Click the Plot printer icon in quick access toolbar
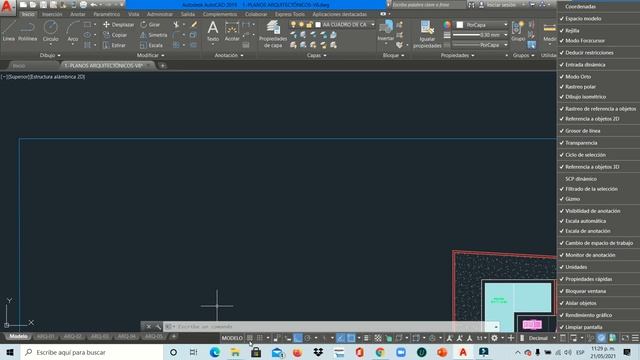 83,4
